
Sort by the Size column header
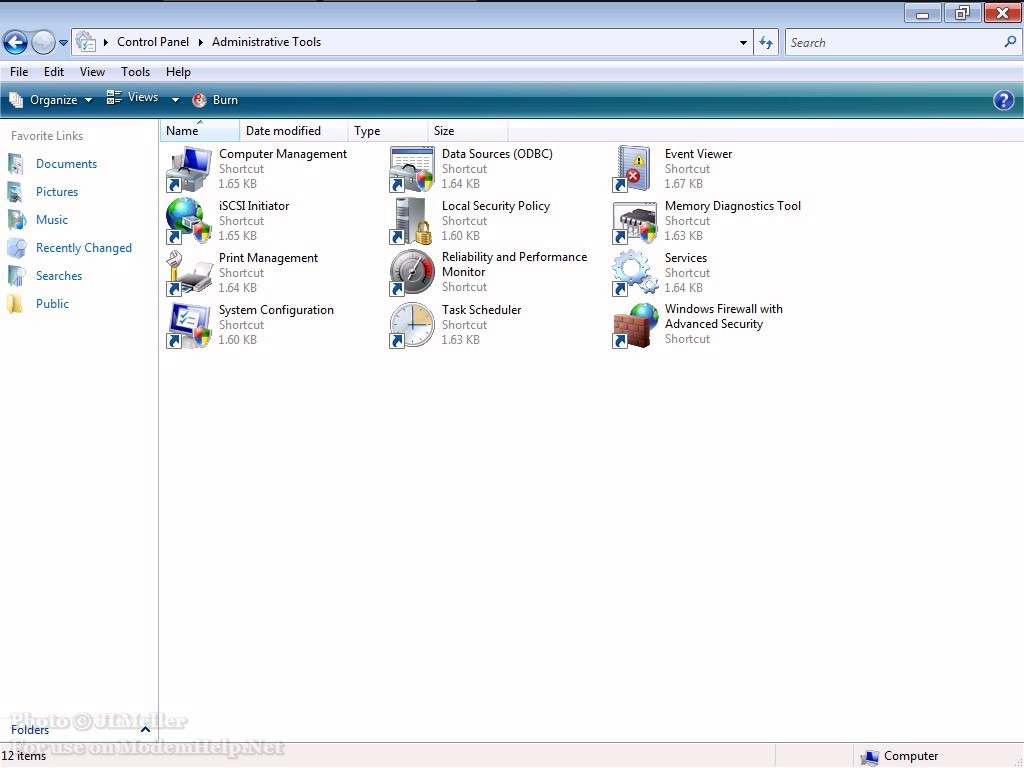pos(468,131)
